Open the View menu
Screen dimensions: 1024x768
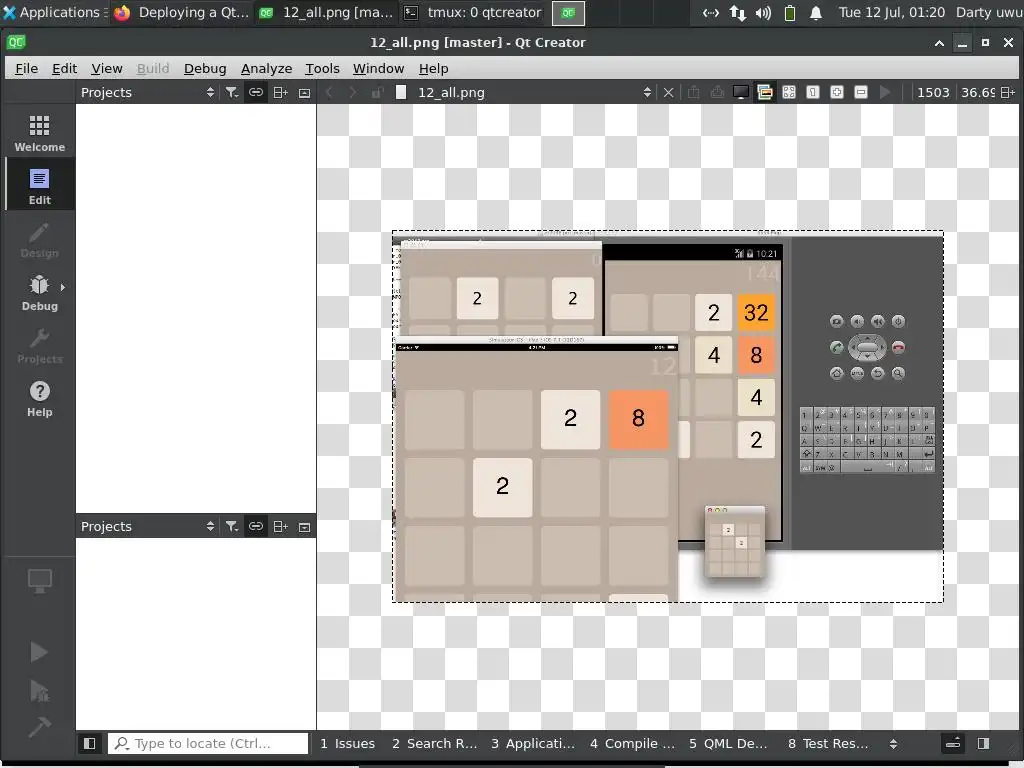(106, 69)
